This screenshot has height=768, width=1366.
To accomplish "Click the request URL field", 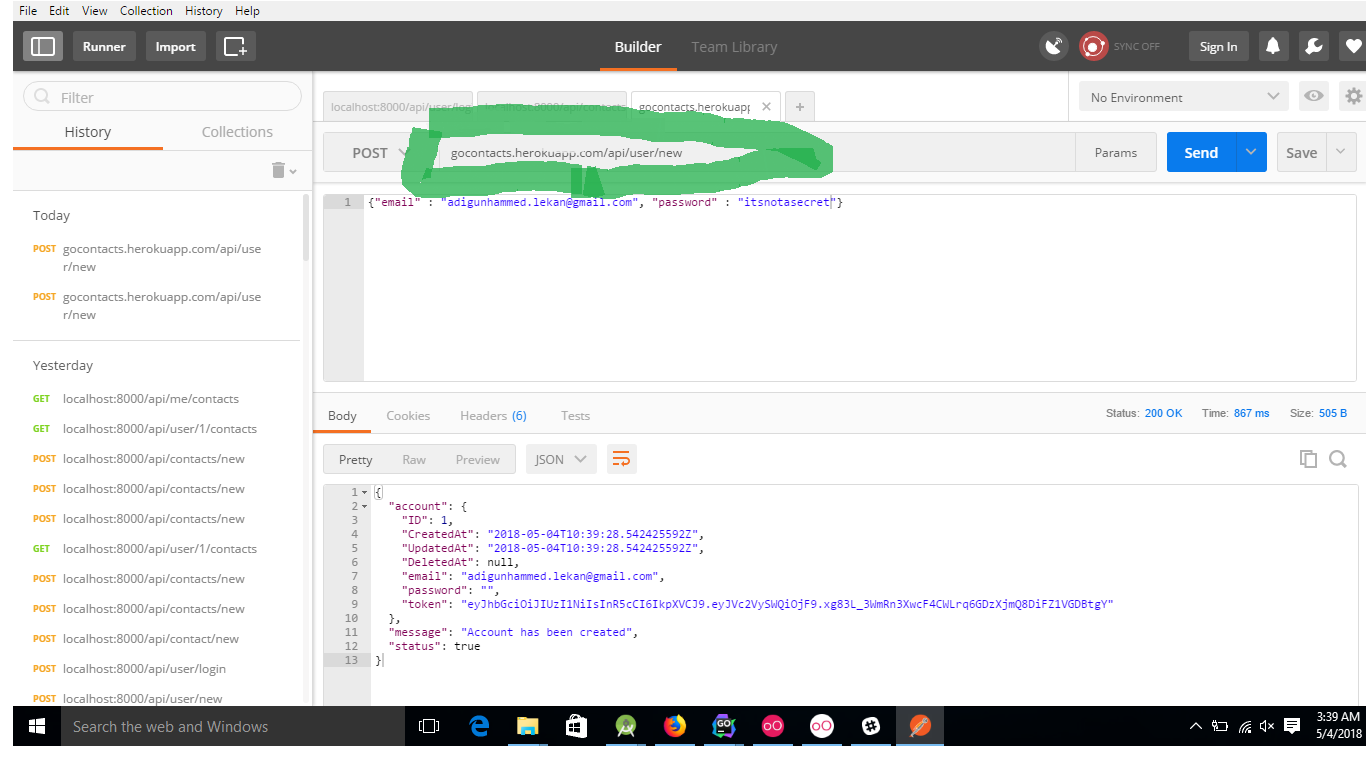I will [757, 153].
